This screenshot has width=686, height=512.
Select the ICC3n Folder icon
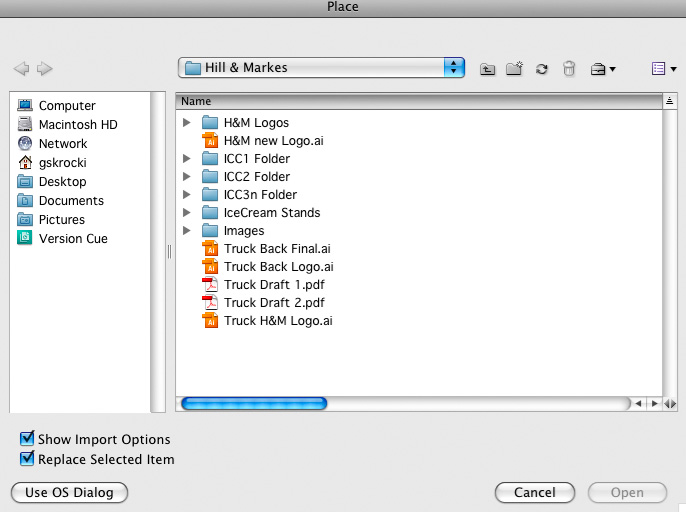pyautogui.click(x=210, y=194)
